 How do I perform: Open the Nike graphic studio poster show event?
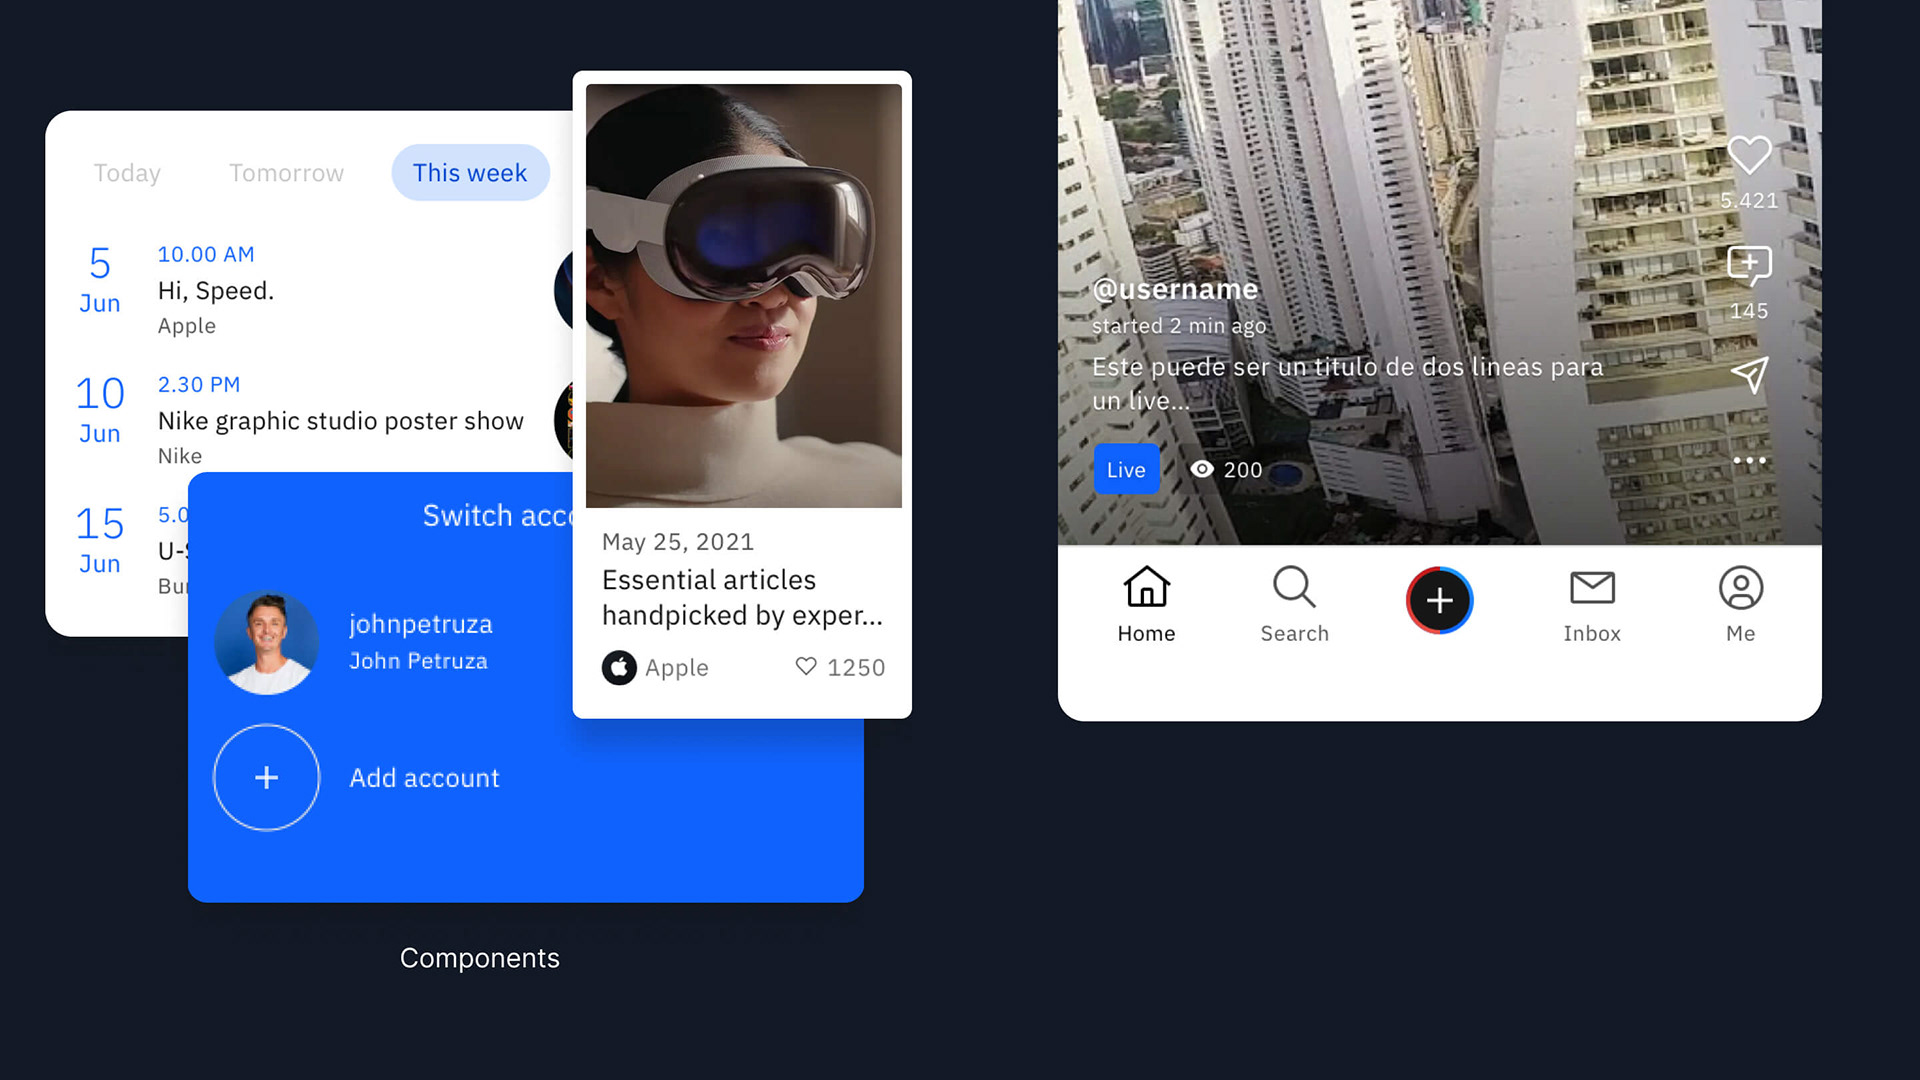340,421
